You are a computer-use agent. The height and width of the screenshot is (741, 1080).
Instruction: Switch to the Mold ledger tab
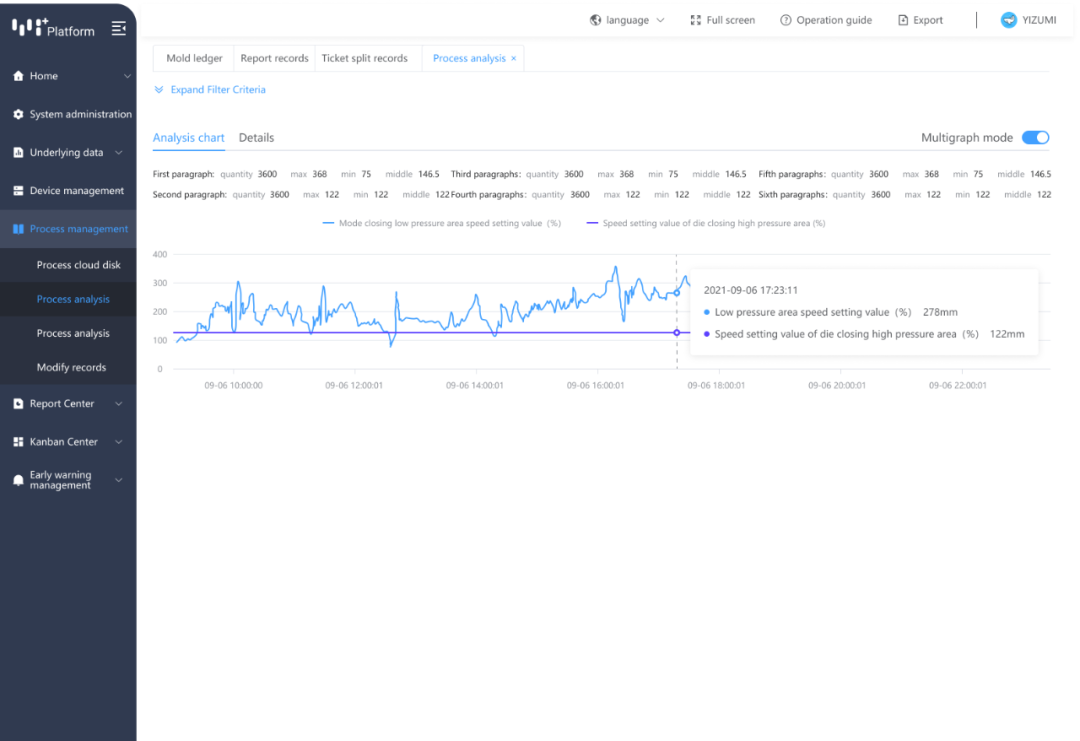pos(194,59)
